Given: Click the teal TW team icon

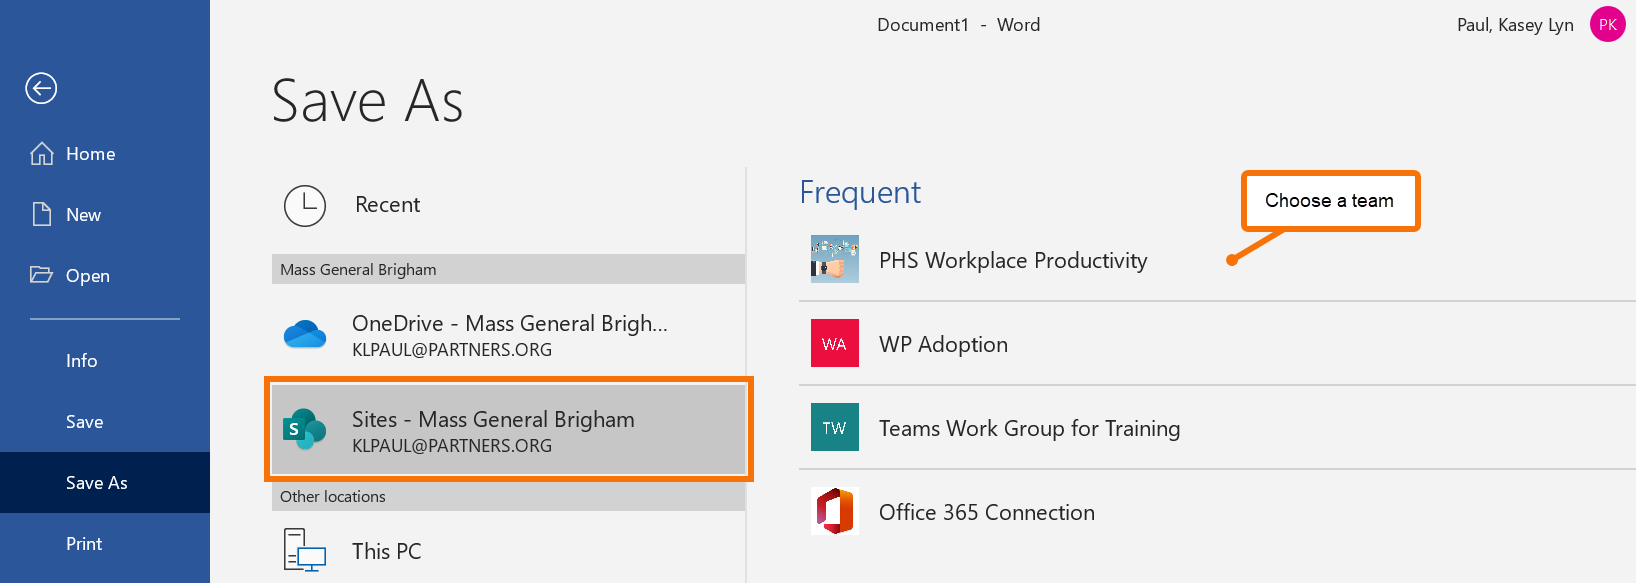Looking at the screenshot, I should coord(835,427).
